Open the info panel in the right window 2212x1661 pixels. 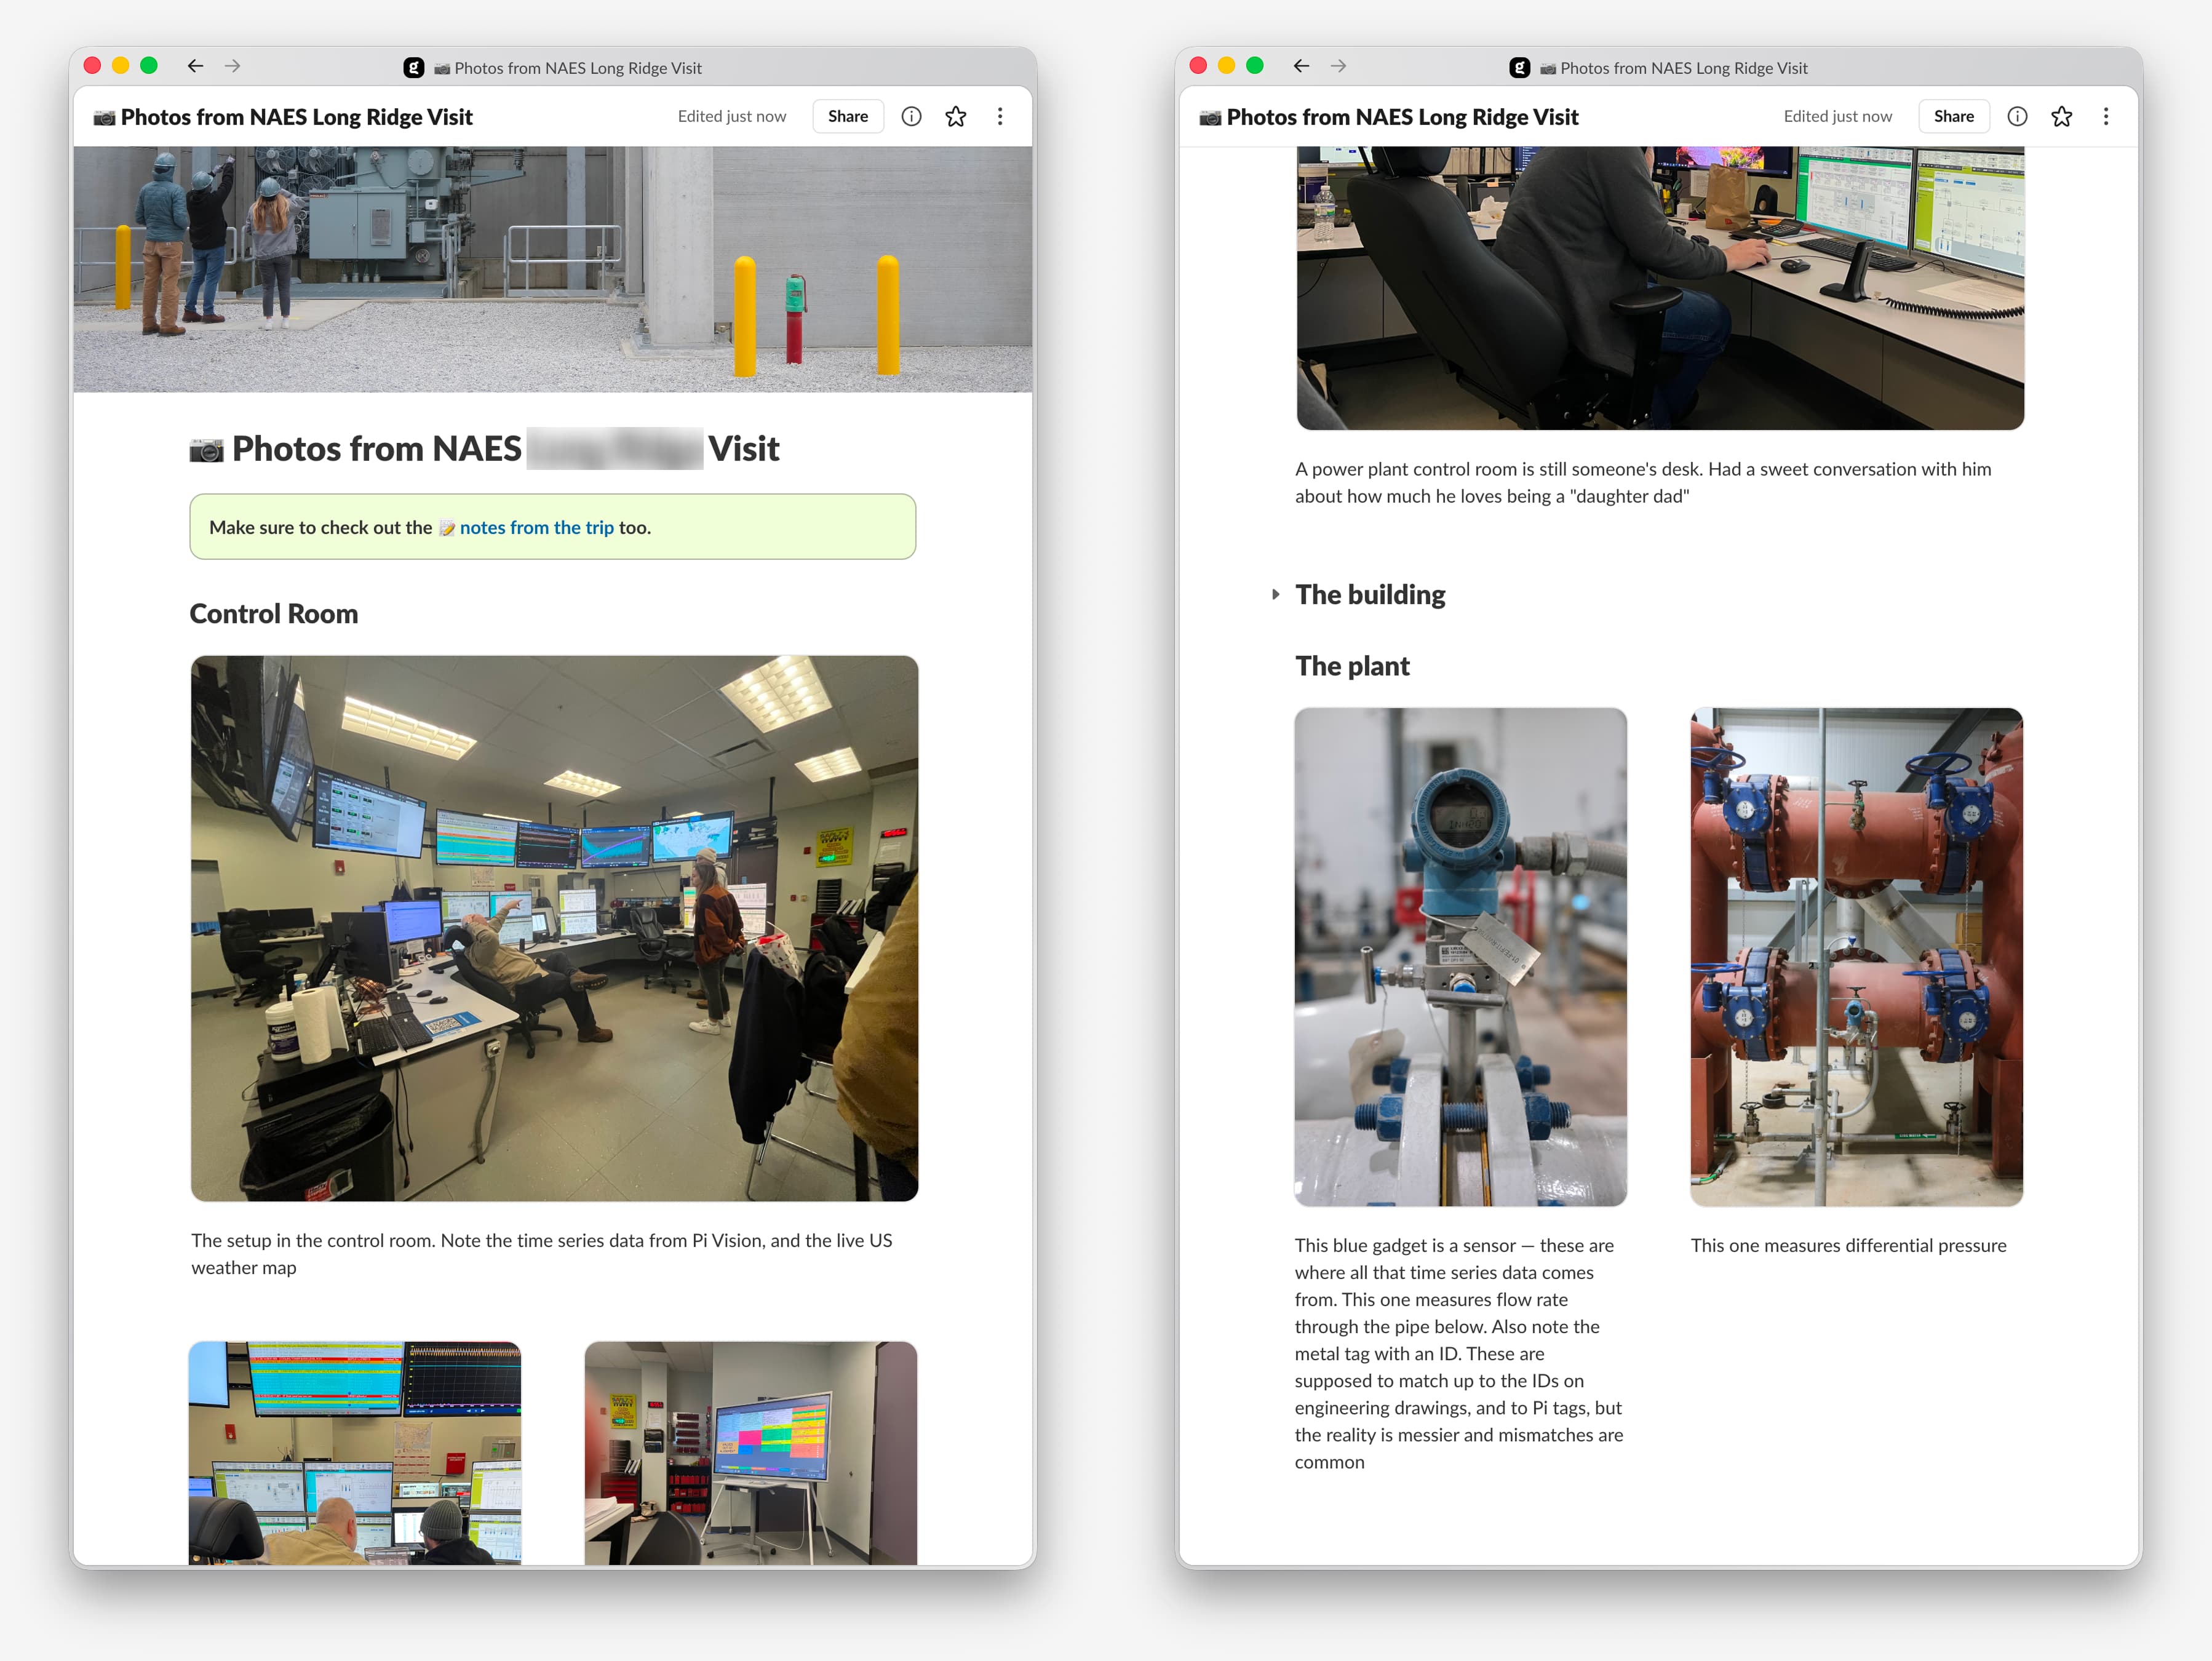2017,116
